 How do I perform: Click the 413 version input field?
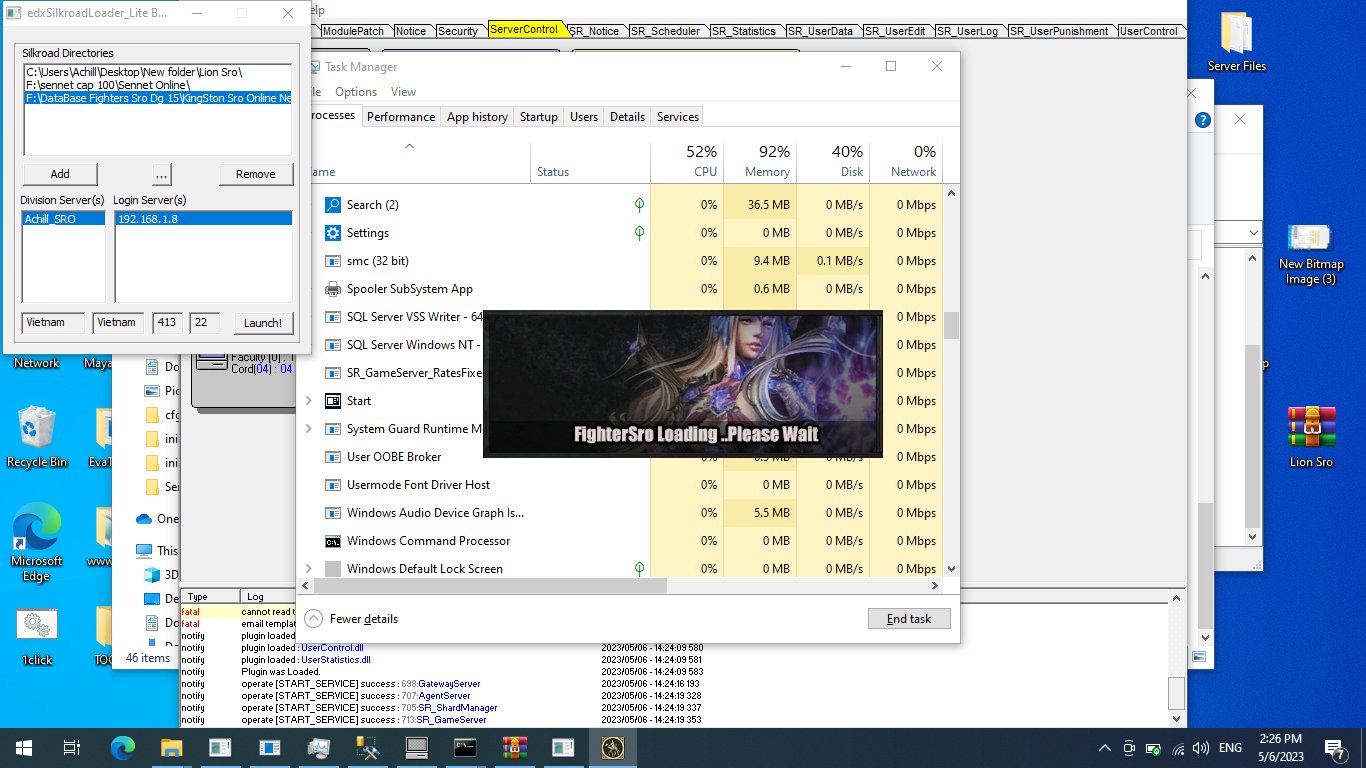(167, 323)
